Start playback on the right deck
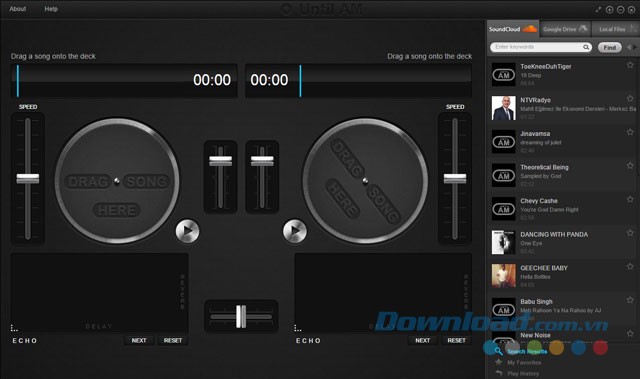This screenshot has height=379, width=640. coord(295,231)
